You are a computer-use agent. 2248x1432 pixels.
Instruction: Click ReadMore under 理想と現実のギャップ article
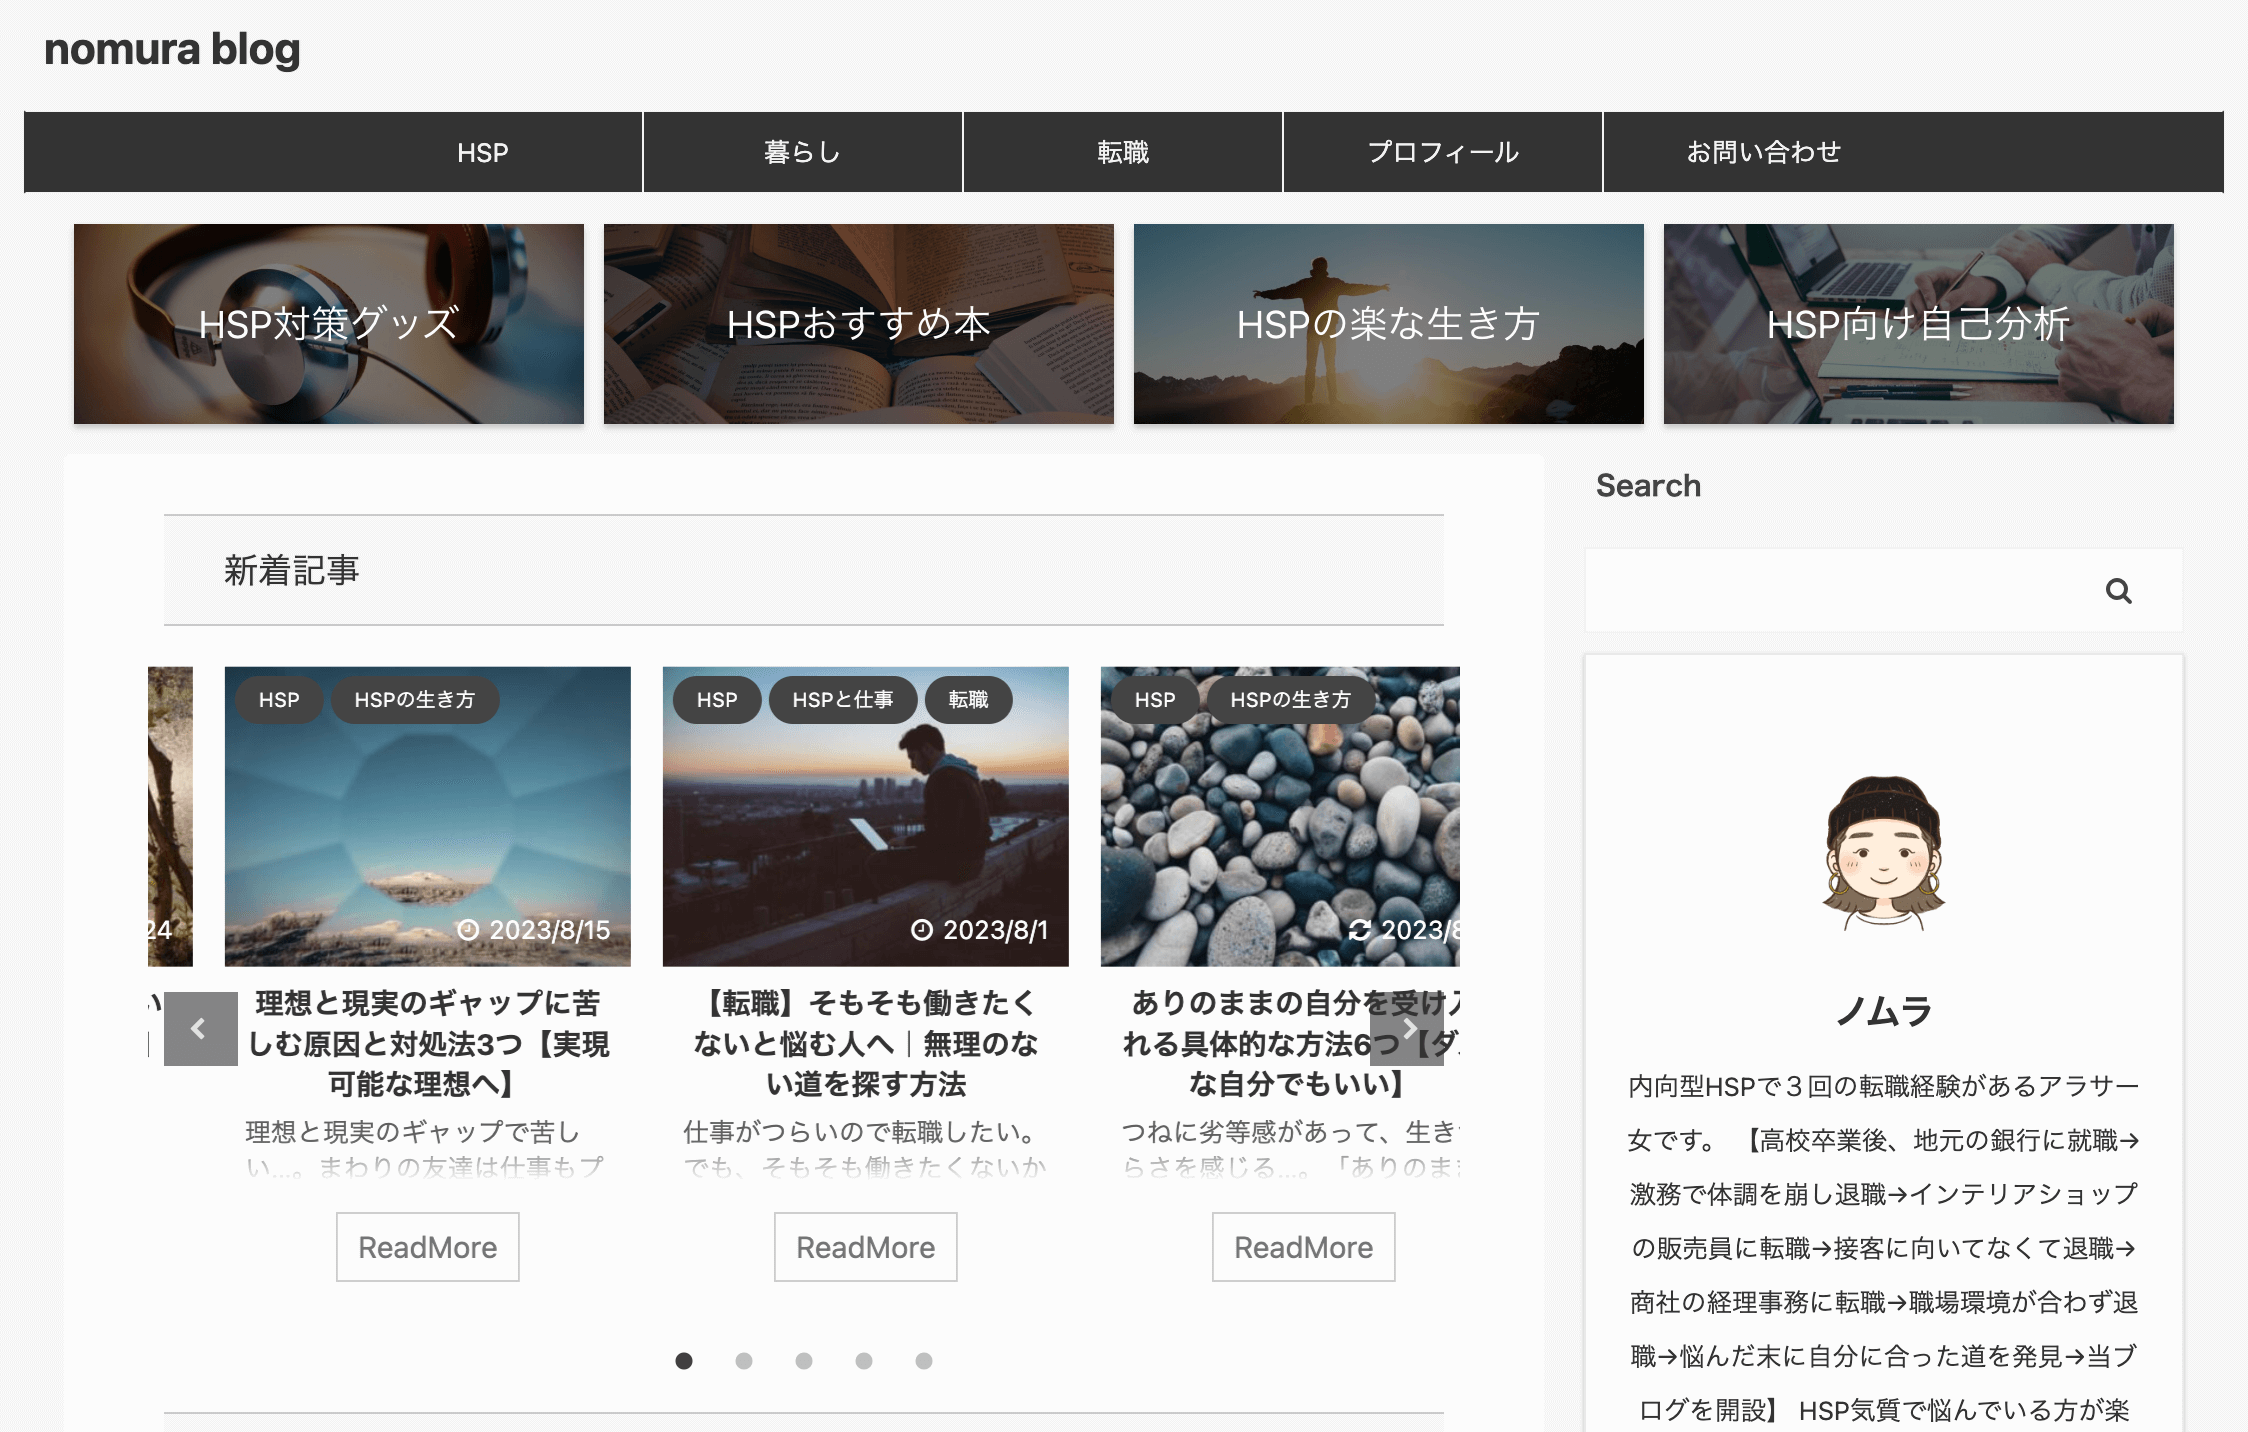428,1247
